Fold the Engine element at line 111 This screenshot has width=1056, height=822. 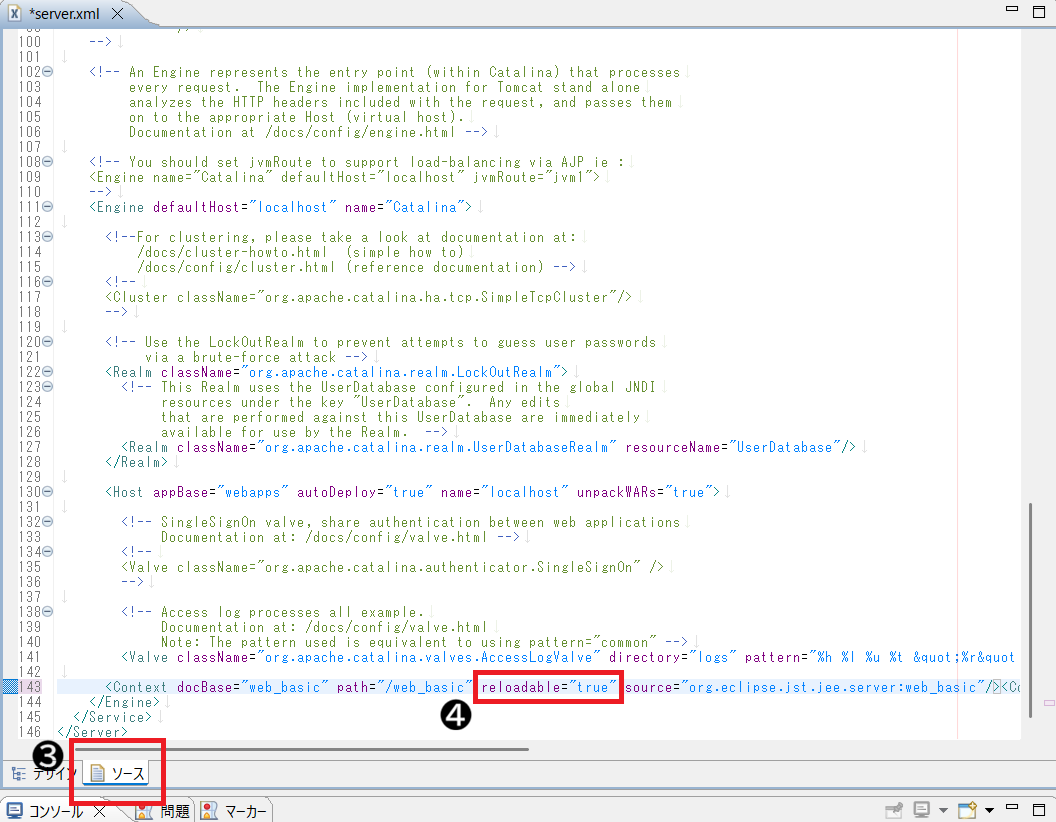pyautogui.click(x=48, y=207)
